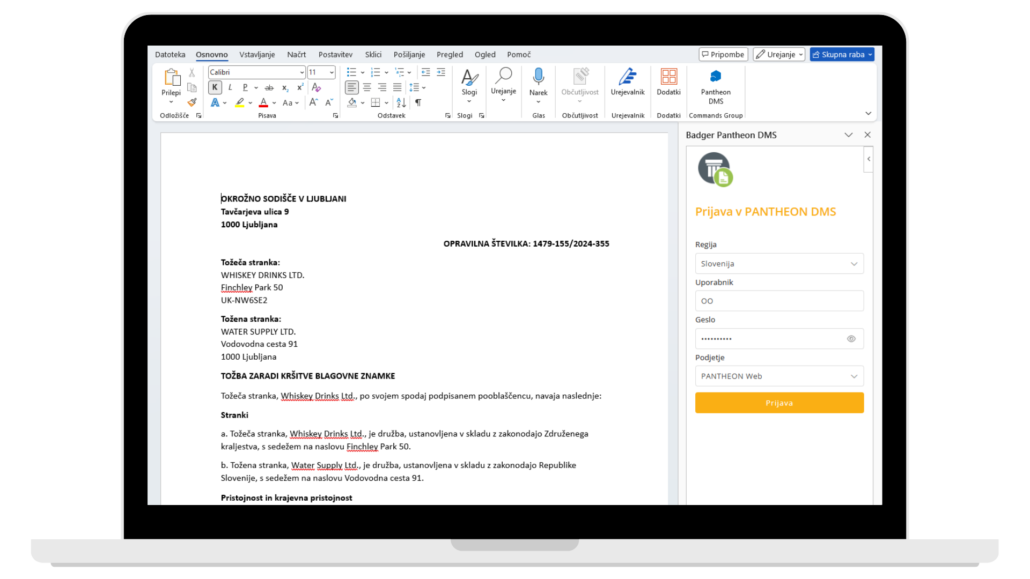Click the Copy icon in Odložišče

(x=192, y=87)
